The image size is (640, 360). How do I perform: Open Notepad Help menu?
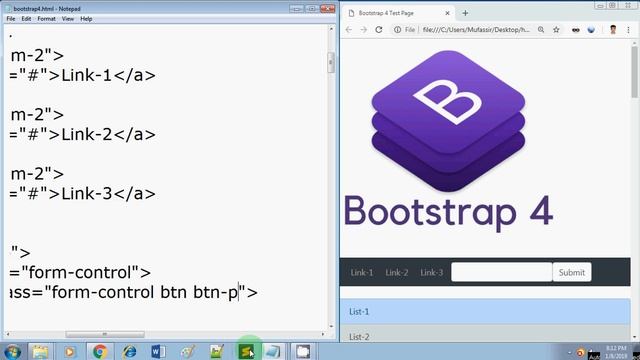pos(86,19)
